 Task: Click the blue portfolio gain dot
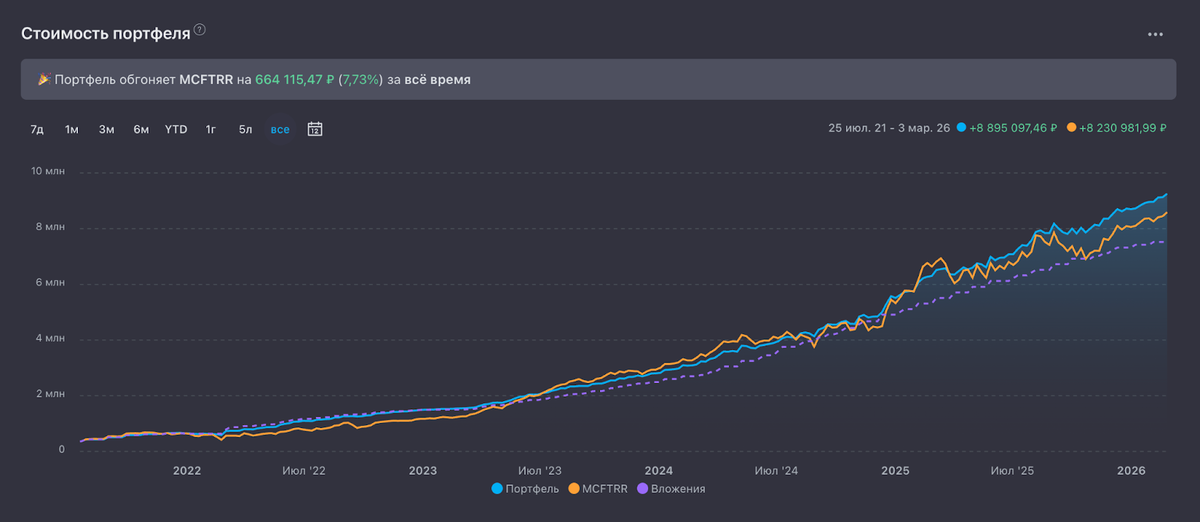coord(961,128)
